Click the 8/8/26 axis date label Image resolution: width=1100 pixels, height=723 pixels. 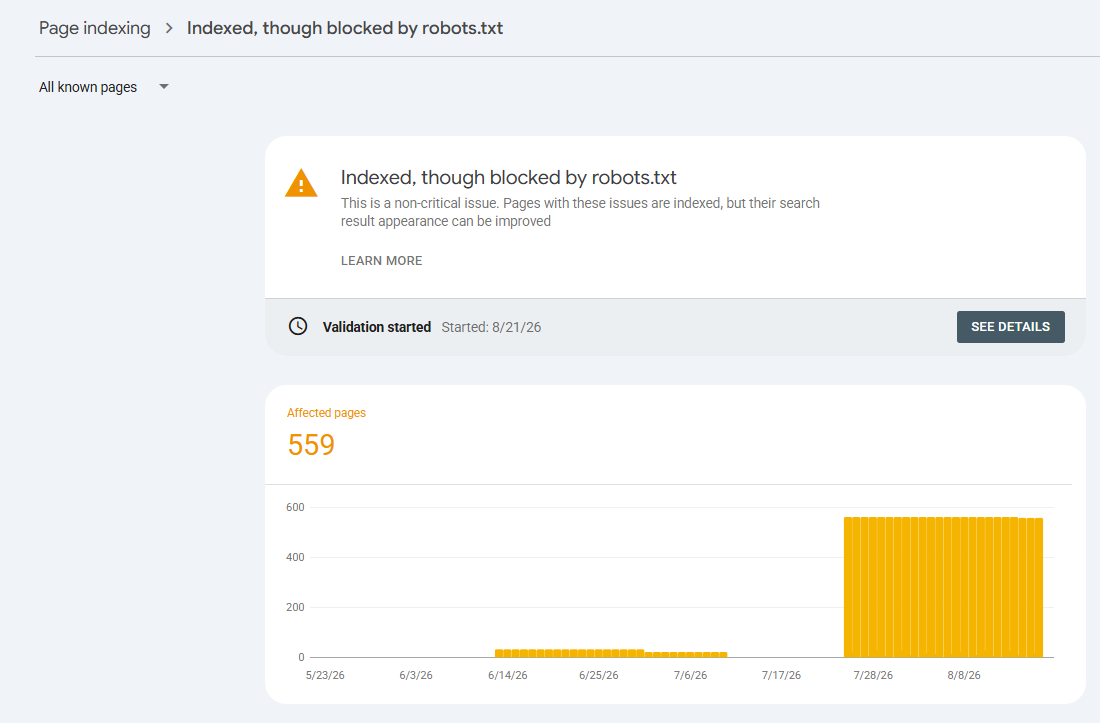(964, 675)
